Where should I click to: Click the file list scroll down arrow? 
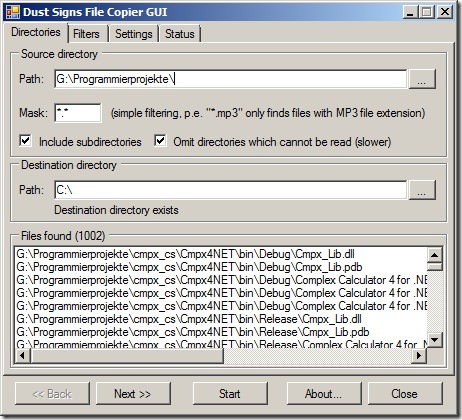click(435, 340)
